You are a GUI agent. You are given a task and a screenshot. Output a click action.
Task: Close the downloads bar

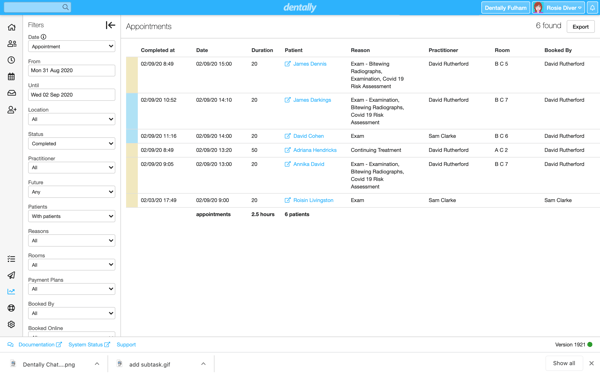pyautogui.click(x=591, y=363)
